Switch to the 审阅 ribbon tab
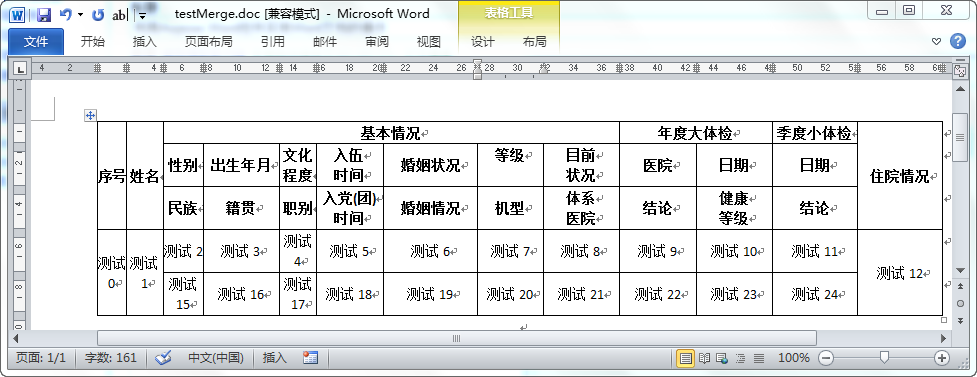Screen dimensions: 977x377 tap(376, 42)
